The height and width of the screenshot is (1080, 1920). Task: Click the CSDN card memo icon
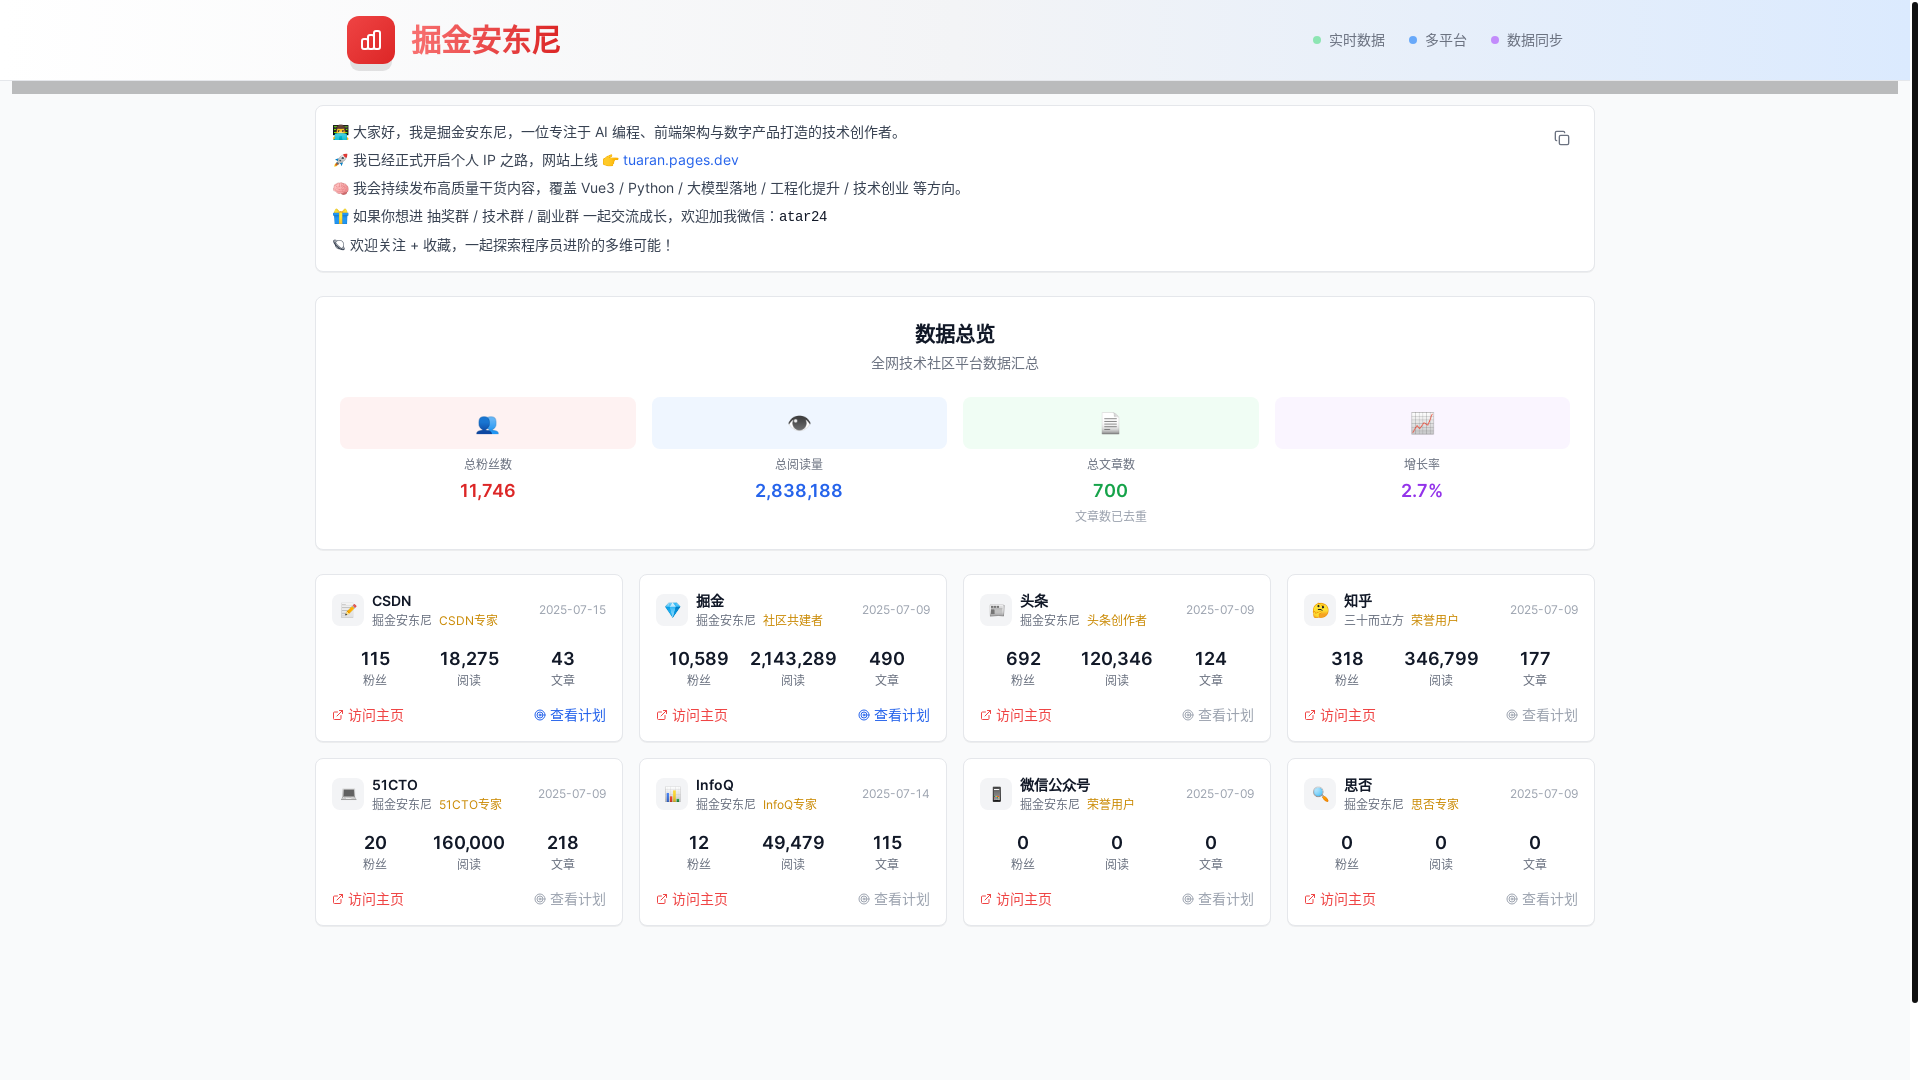(x=348, y=610)
